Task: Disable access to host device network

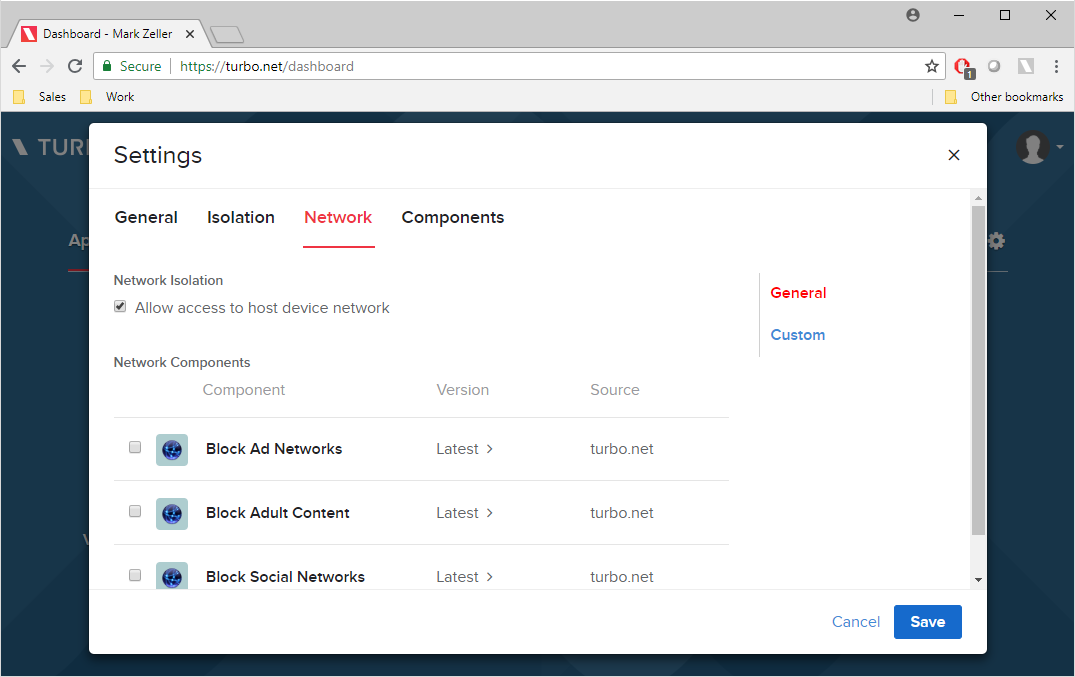Action: pyautogui.click(x=120, y=306)
